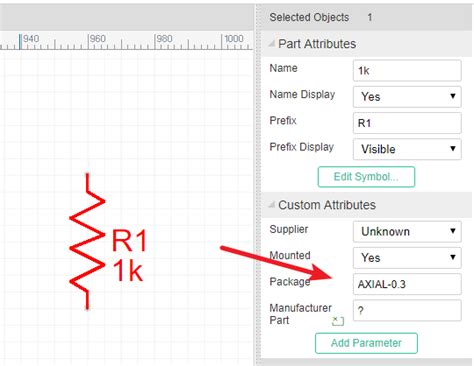
Task: Select the red resistor symbol on canvas
Action: pos(87,241)
